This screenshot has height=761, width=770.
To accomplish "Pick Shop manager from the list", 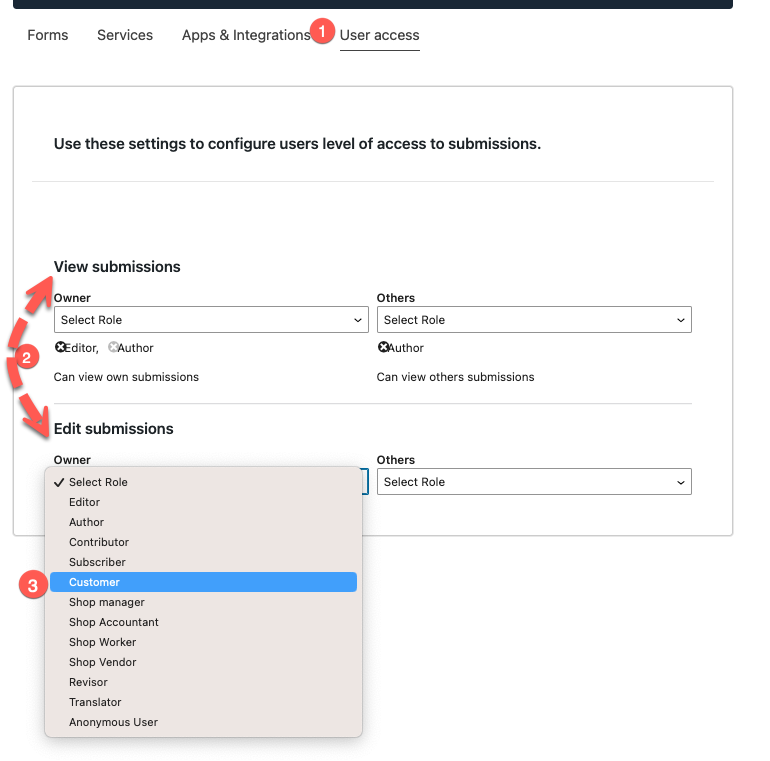I will coord(107,602).
